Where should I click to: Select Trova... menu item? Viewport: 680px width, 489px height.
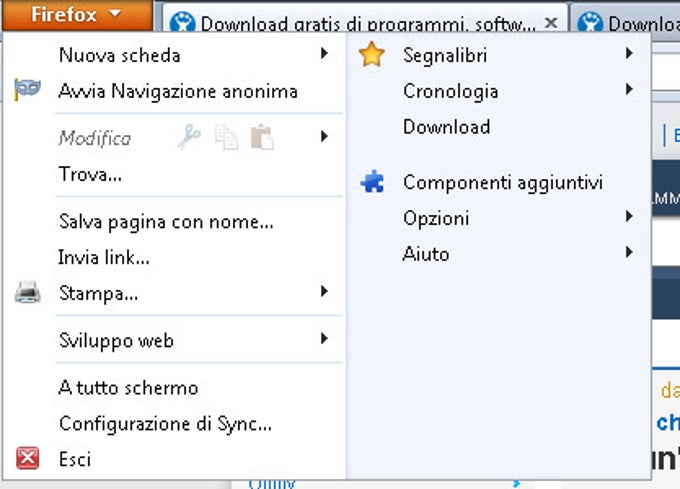pos(173,174)
